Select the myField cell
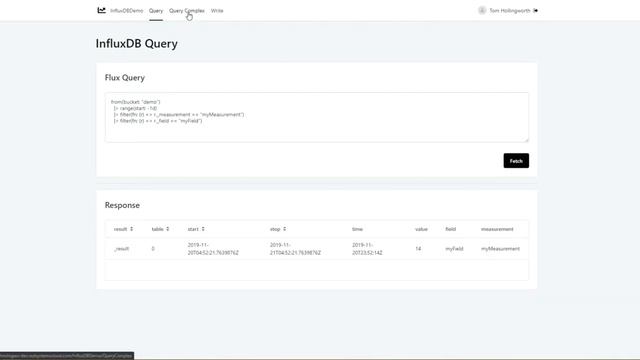The height and width of the screenshot is (360, 640). (x=454, y=249)
